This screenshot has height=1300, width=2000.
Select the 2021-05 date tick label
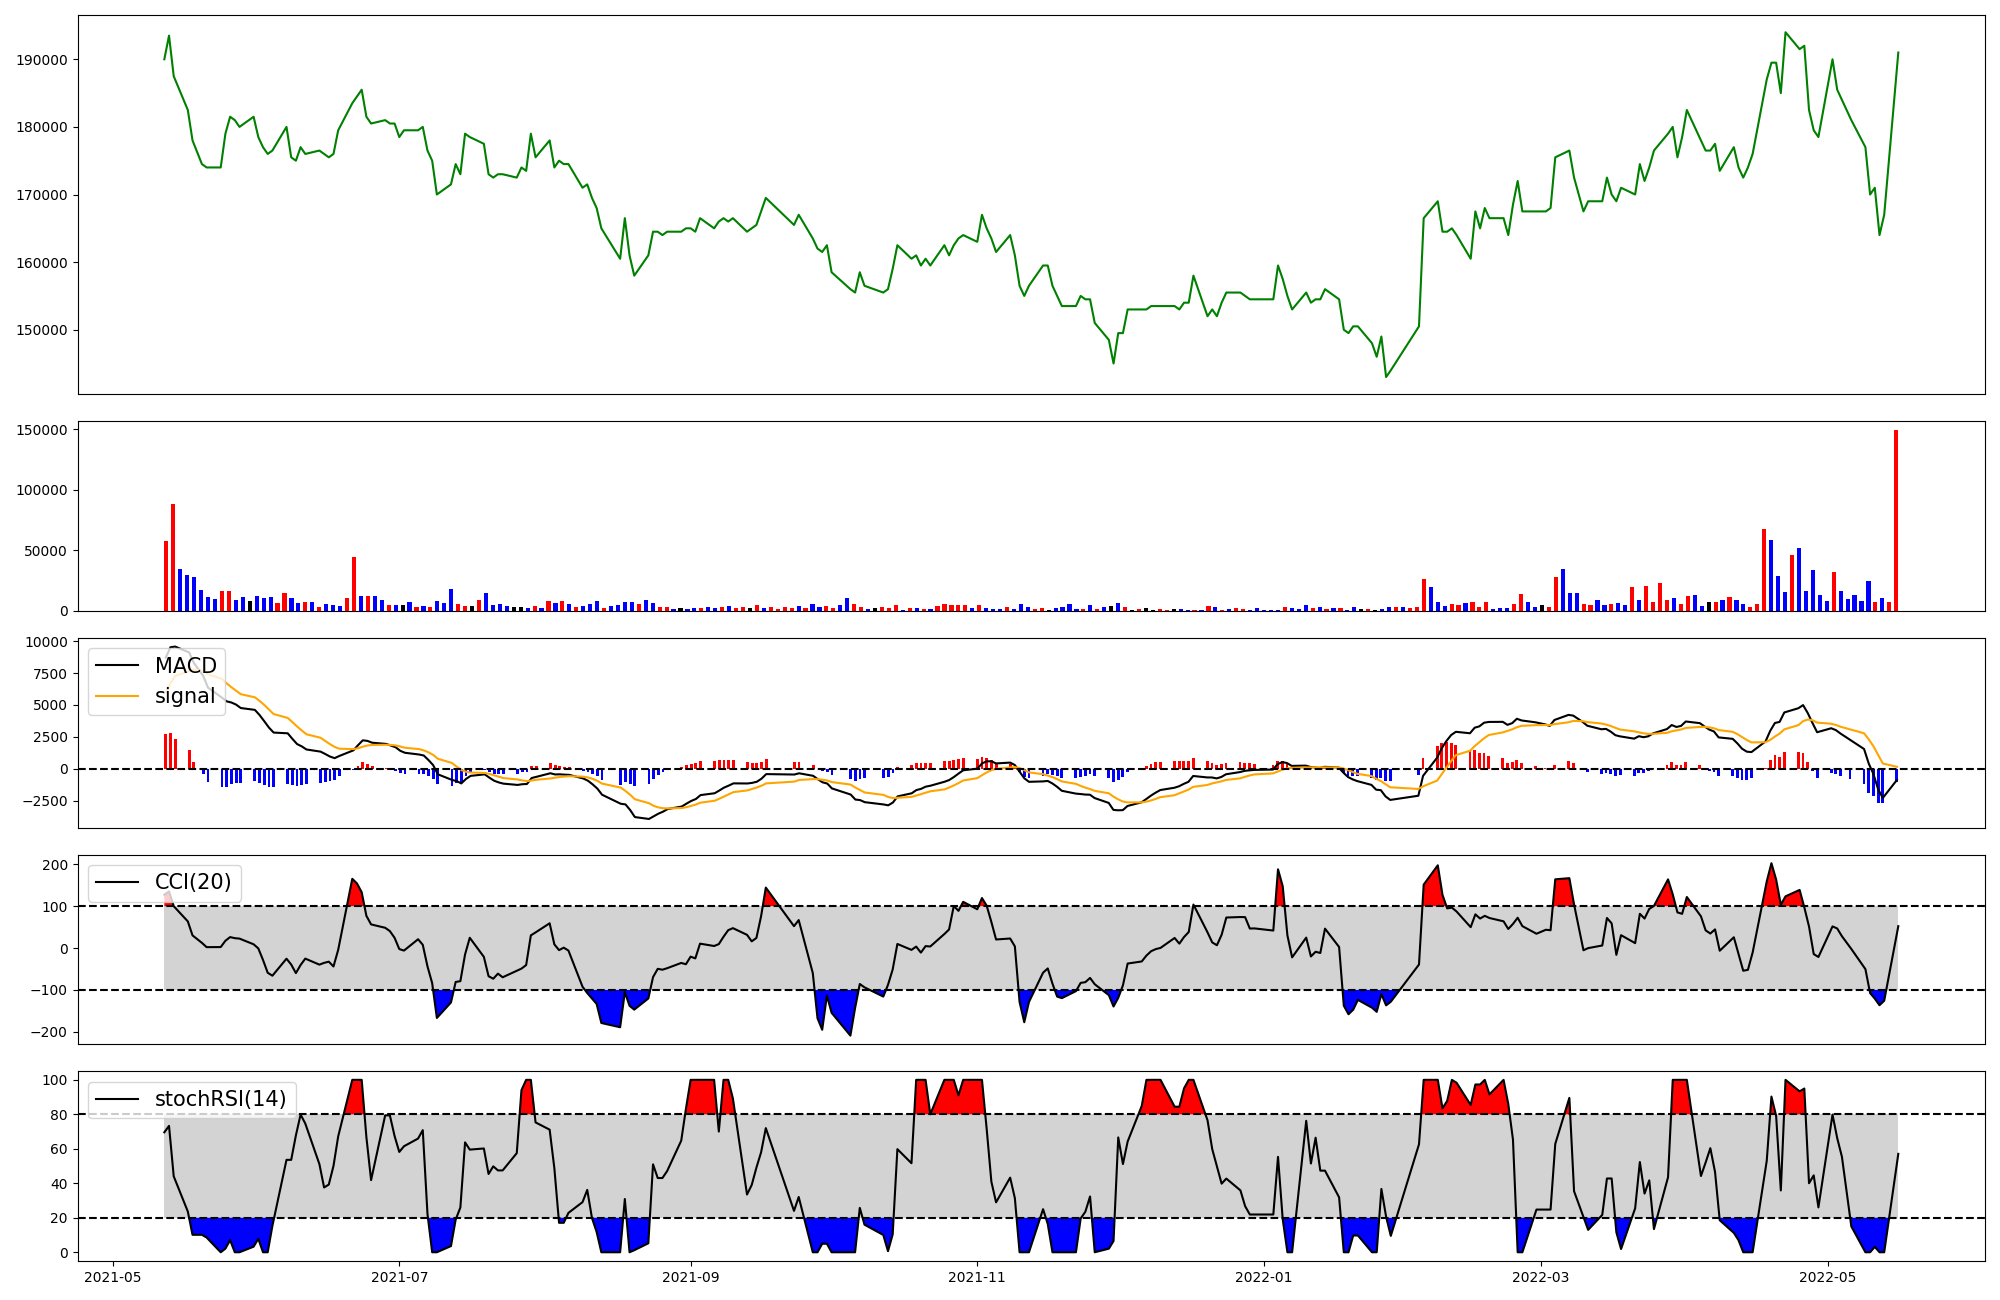pos(113,1277)
